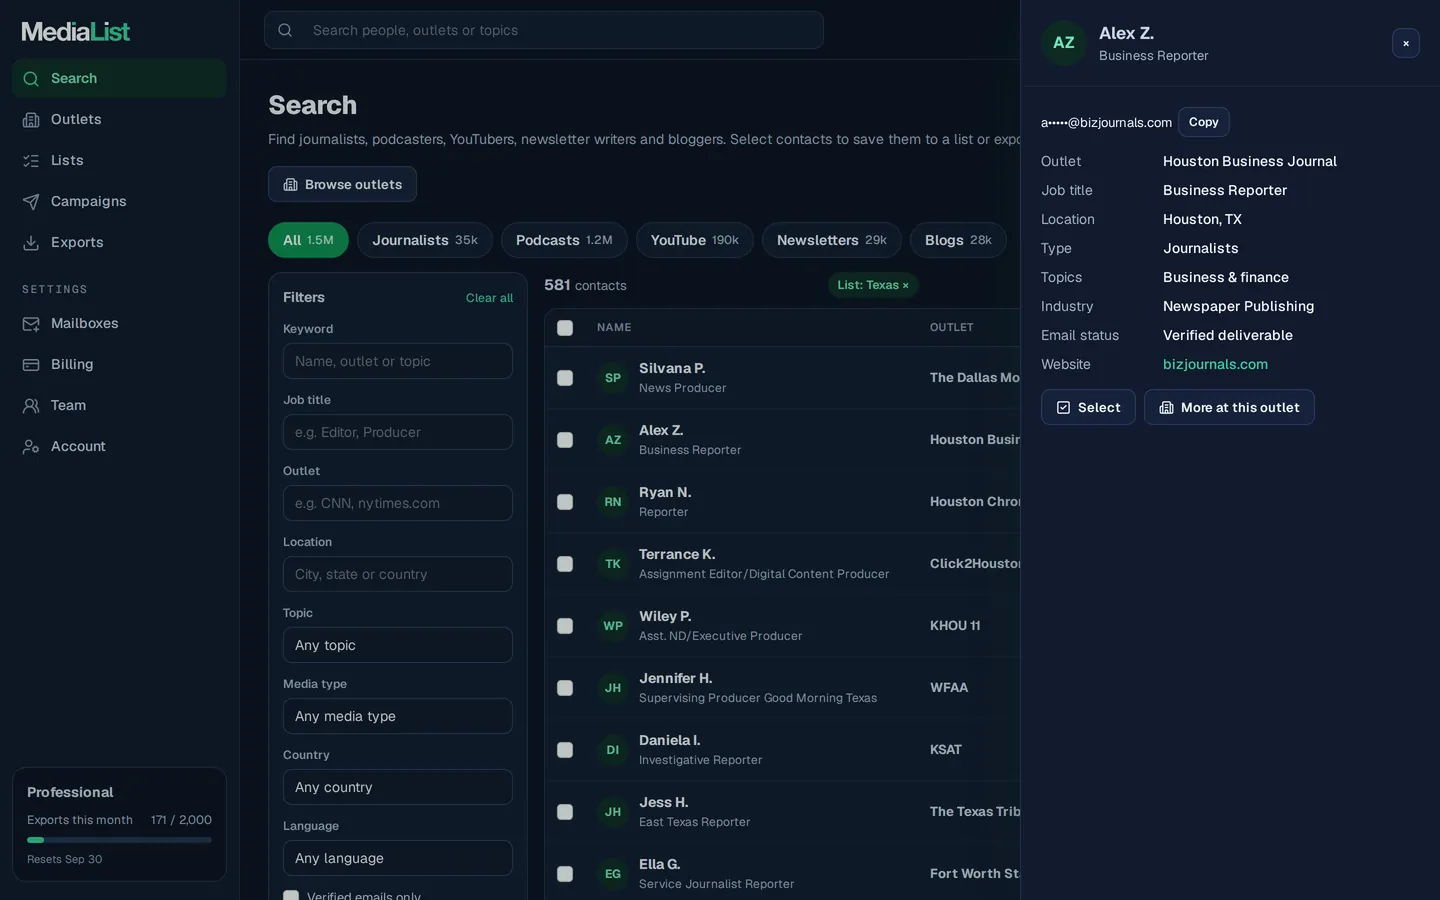Open the bizjournals.com website link
The width and height of the screenshot is (1440, 900).
coord(1215,364)
